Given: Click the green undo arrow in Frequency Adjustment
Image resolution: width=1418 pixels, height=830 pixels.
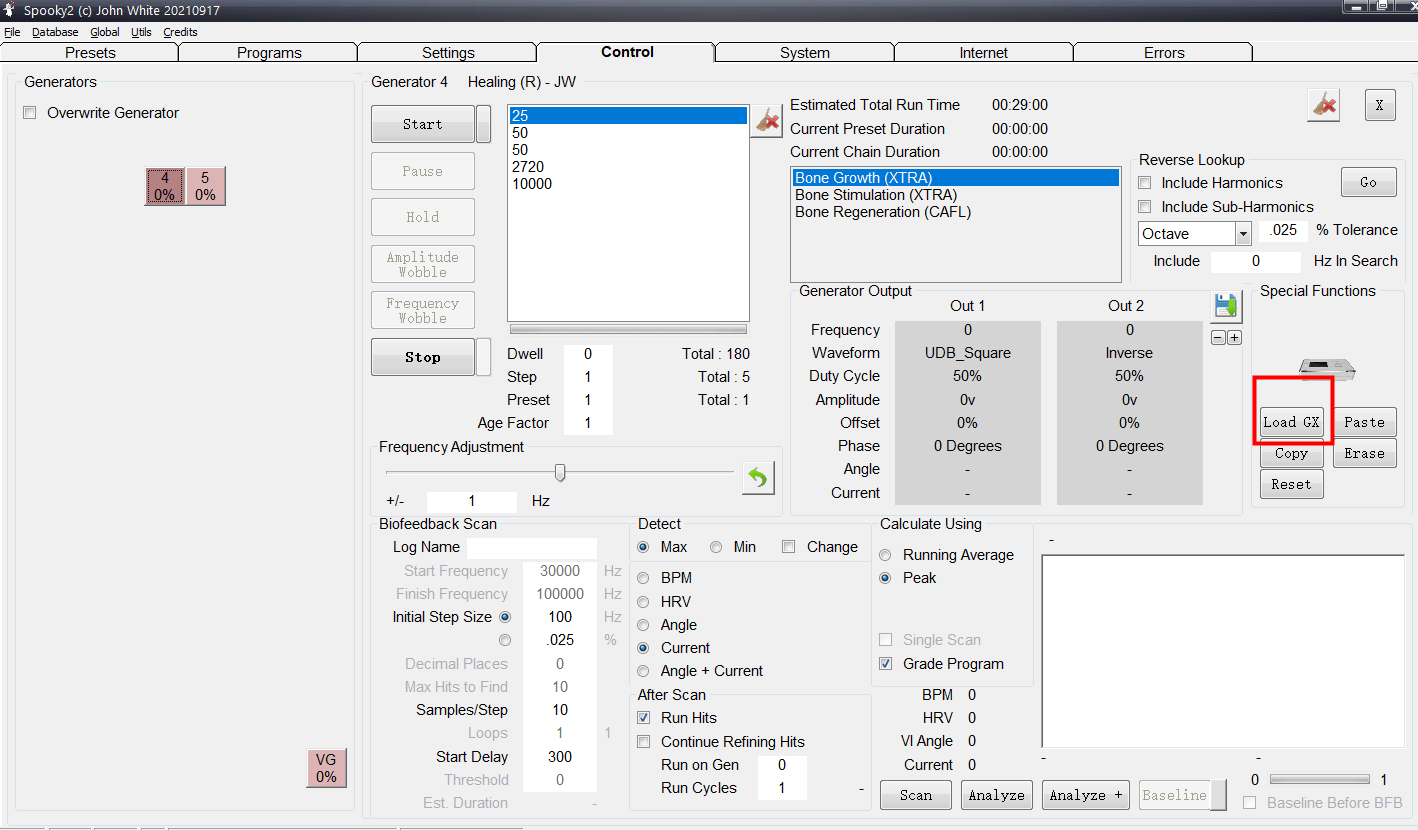Looking at the screenshot, I should click(x=758, y=478).
